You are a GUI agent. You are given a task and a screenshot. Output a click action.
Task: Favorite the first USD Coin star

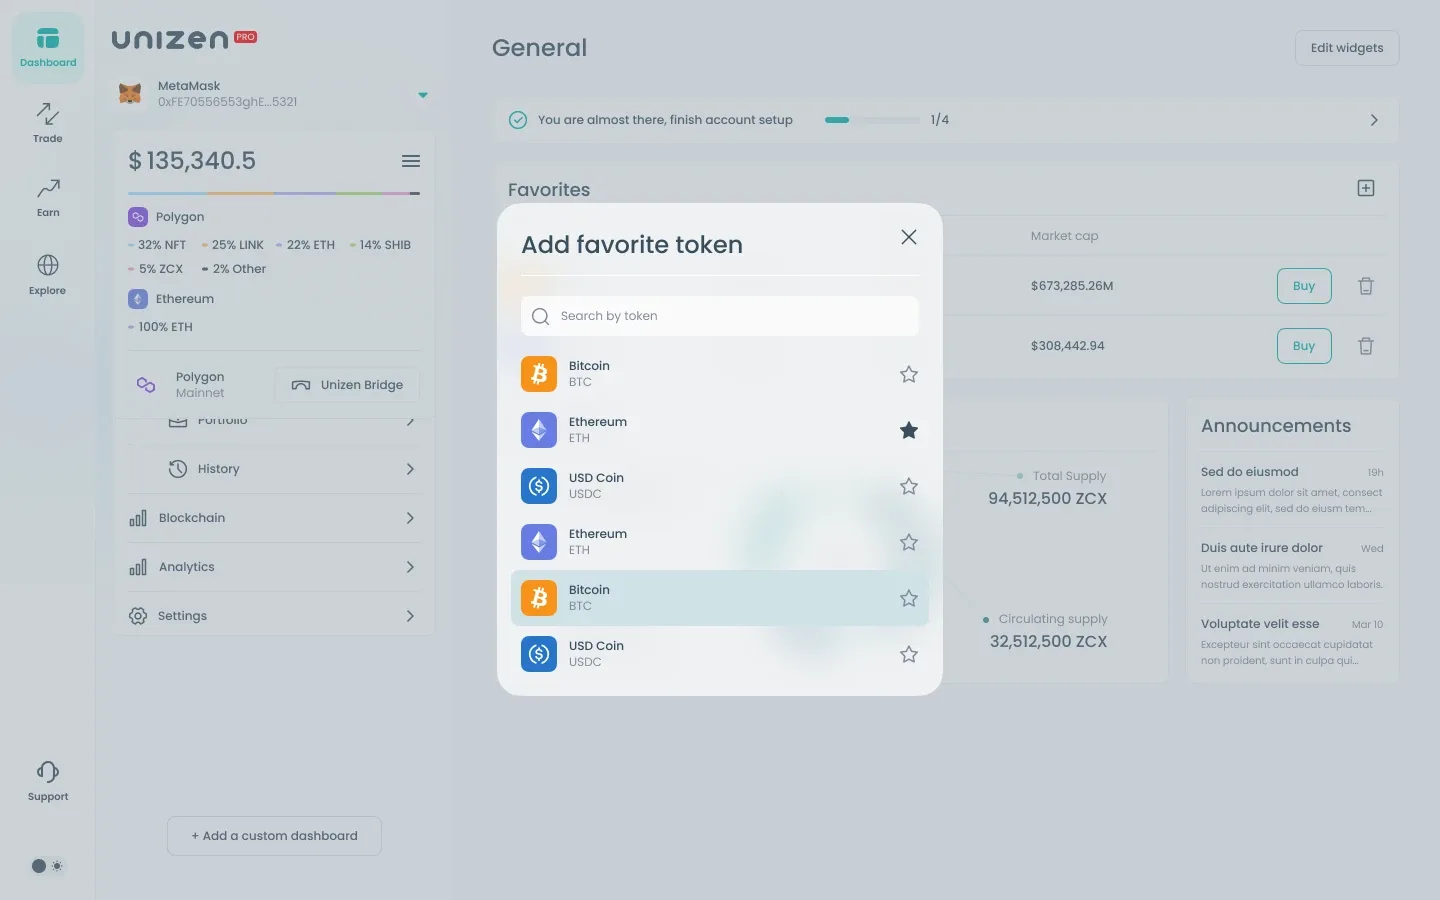point(909,486)
